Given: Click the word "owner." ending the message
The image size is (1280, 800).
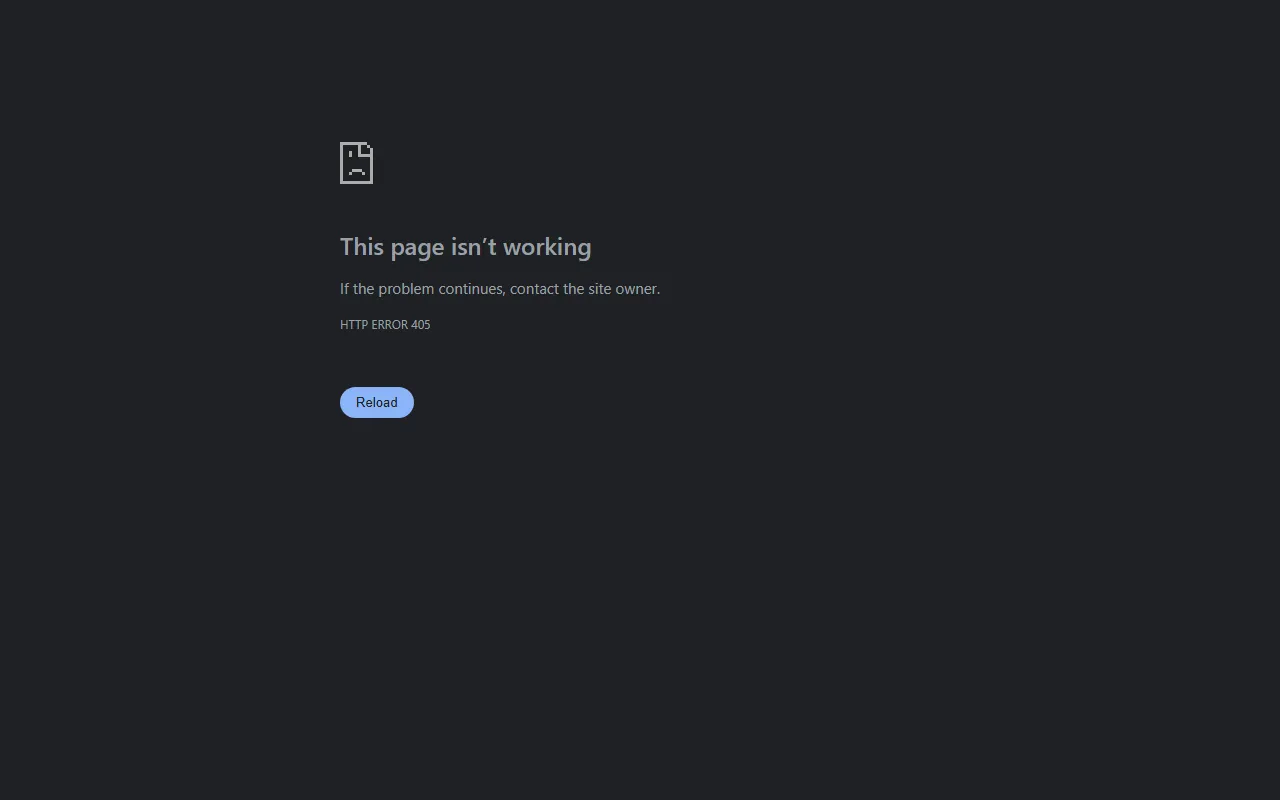Looking at the screenshot, I should (638, 289).
